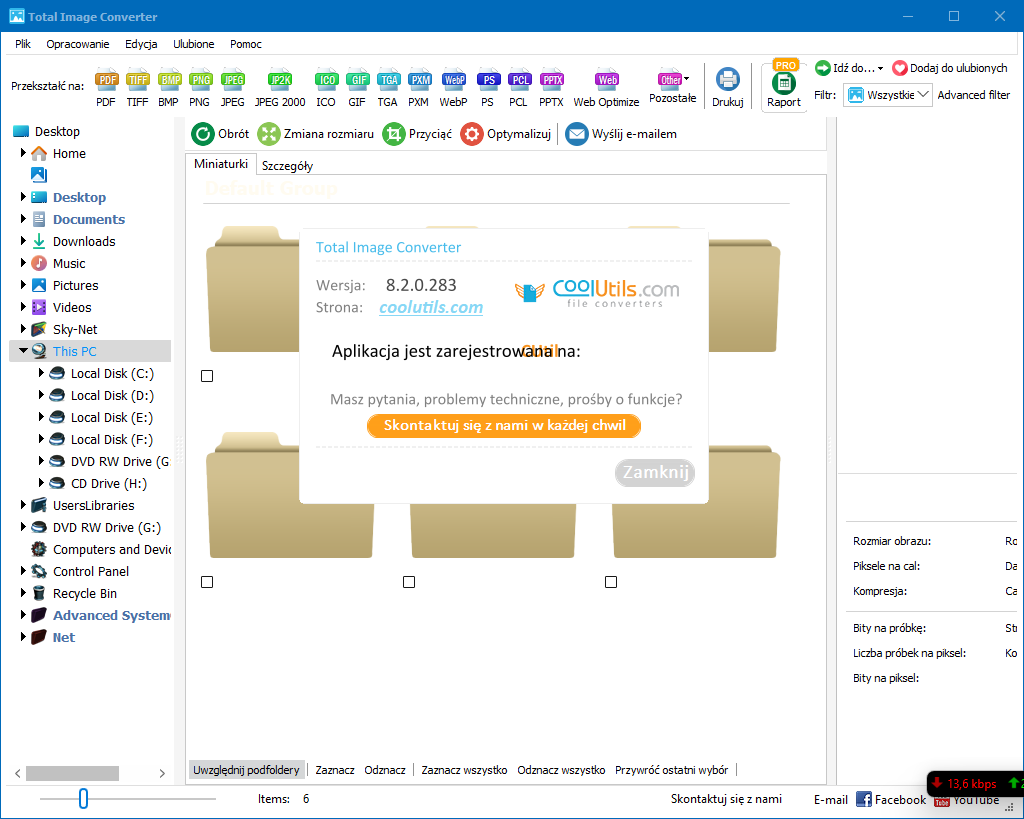Open Advanced filter option
The width and height of the screenshot is (1024, 819).
974,95
